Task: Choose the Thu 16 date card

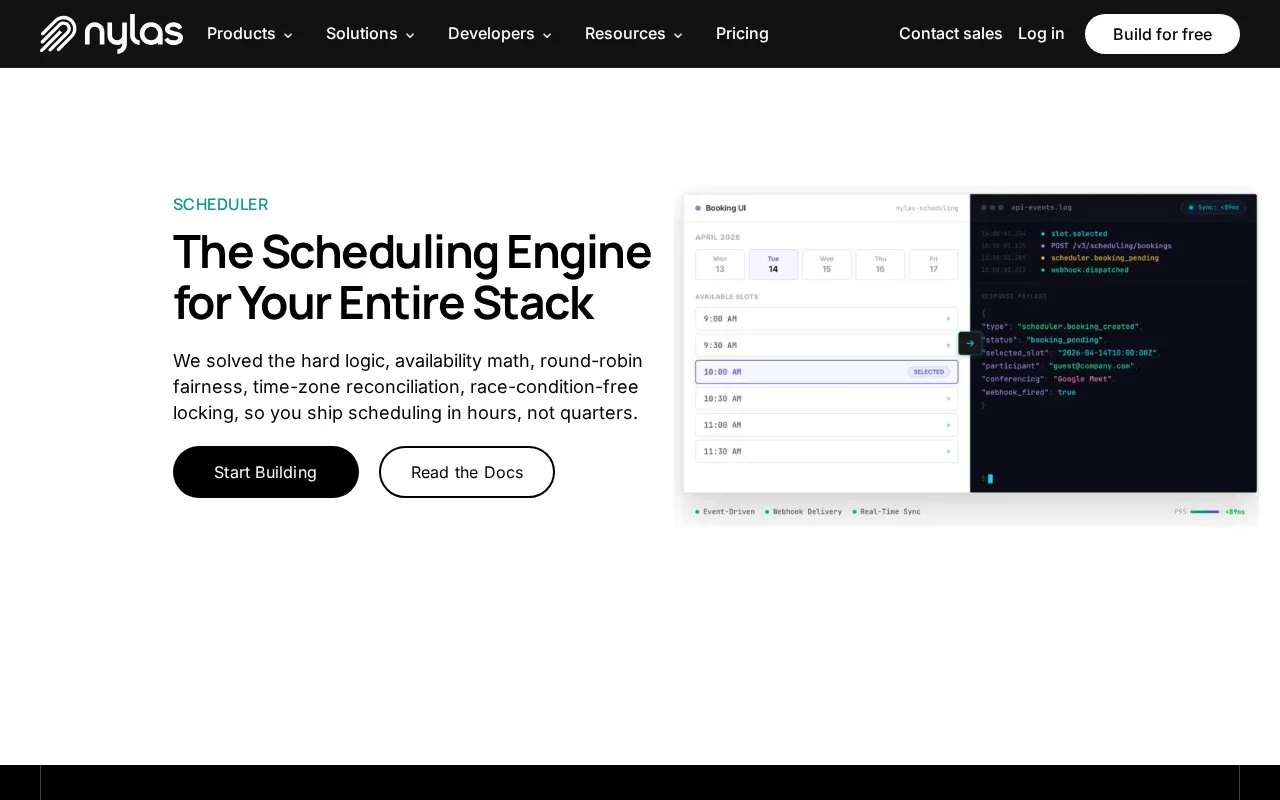Action: [x=880, y=264]
